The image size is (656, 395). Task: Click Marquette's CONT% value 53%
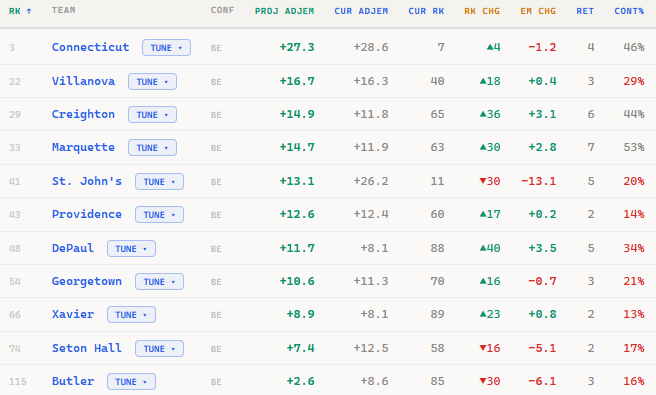tap(634, 147)
